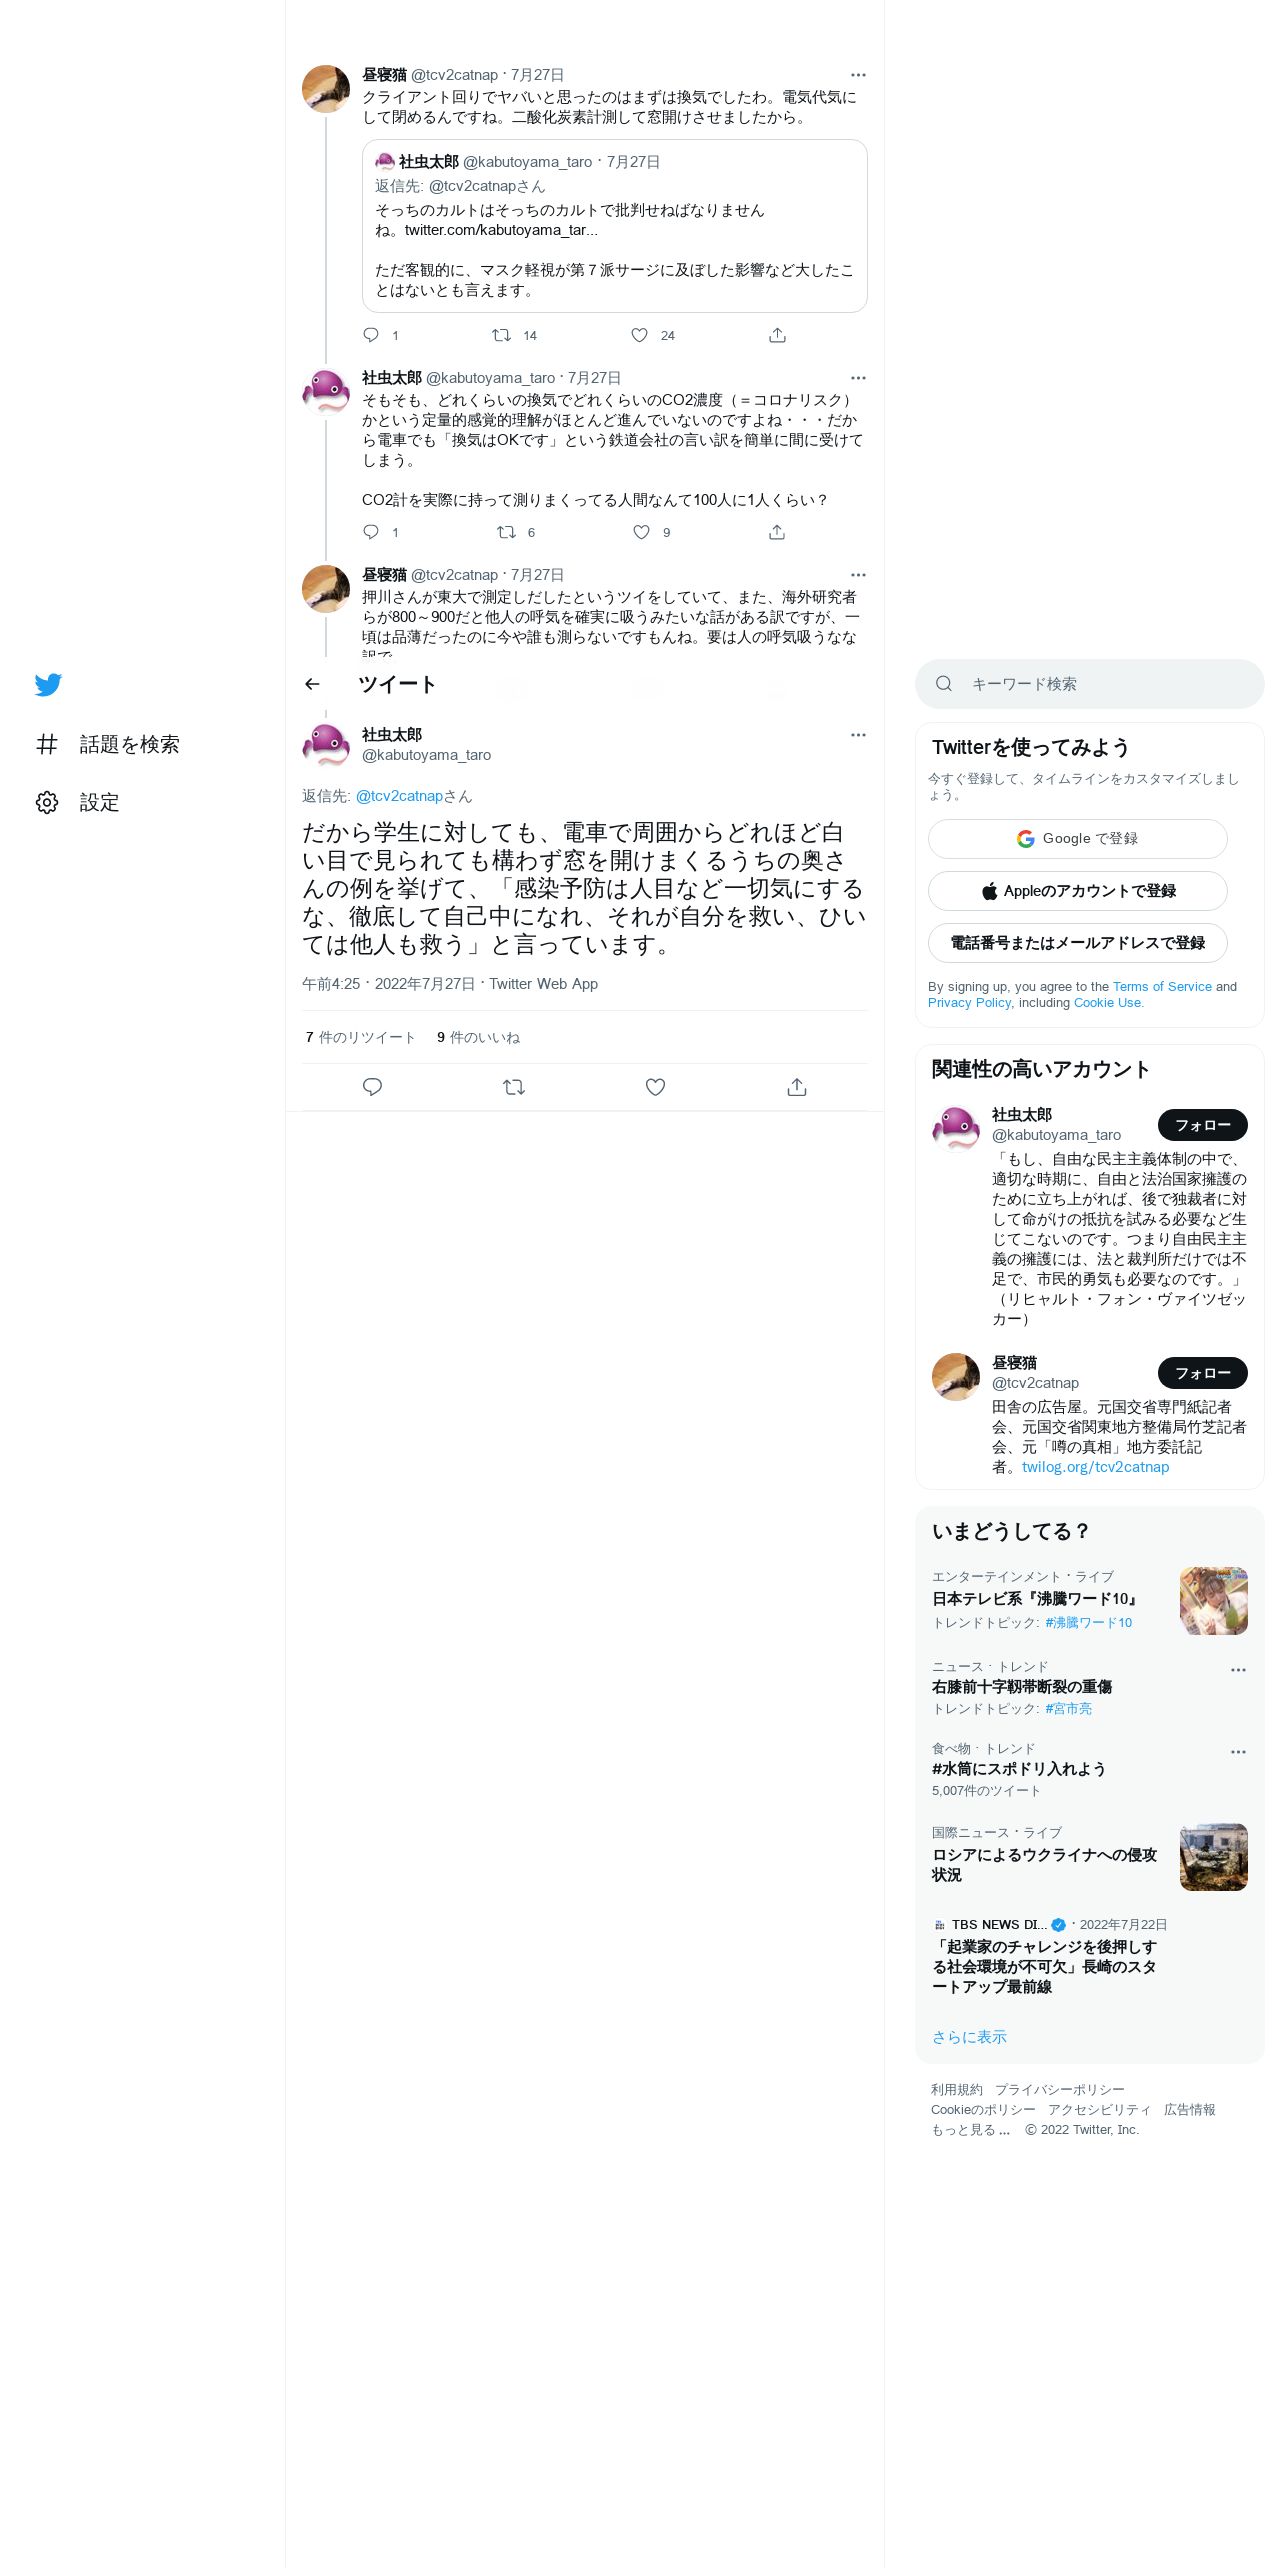Follow the 昼寝猫 account
Image resolution: width=1284 pixels, height=2568 pixels.
click(x=1202, y=1373)
